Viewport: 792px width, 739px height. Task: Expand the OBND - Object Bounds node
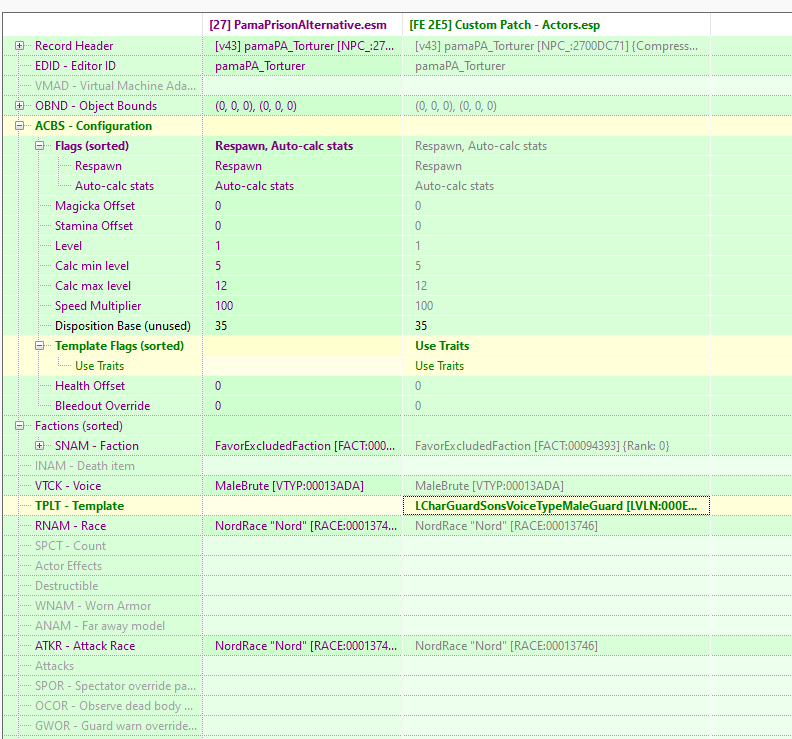pyautogui.click(x=20, y=106)
